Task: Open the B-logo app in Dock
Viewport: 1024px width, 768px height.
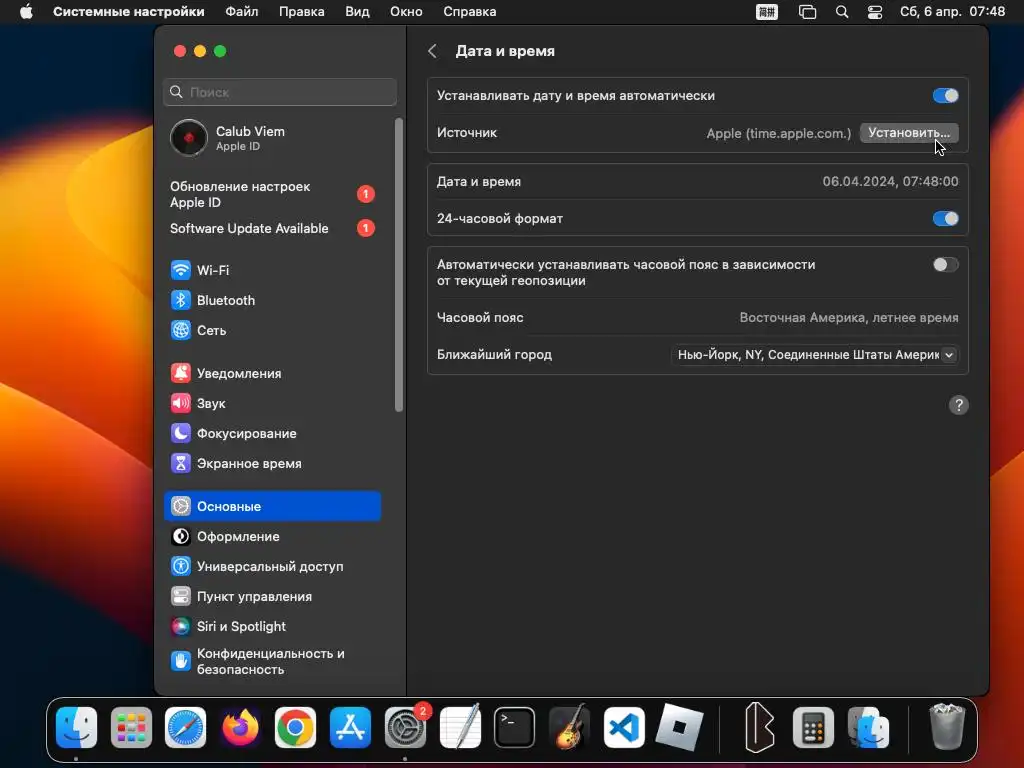Action: tap(760, 728)
